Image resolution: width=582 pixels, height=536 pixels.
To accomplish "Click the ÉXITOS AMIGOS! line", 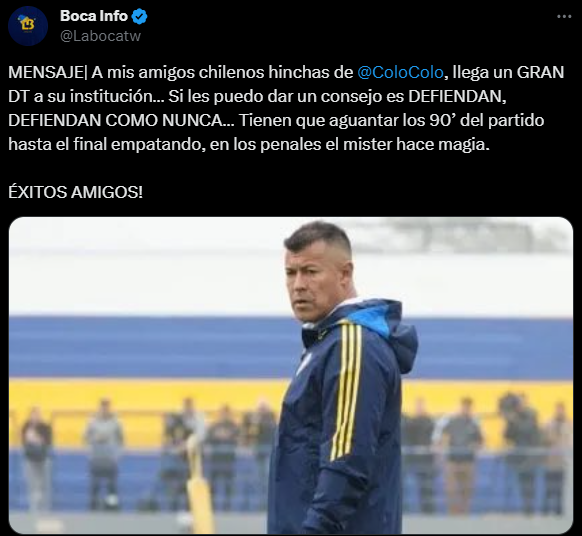I will tap(75, 192).
